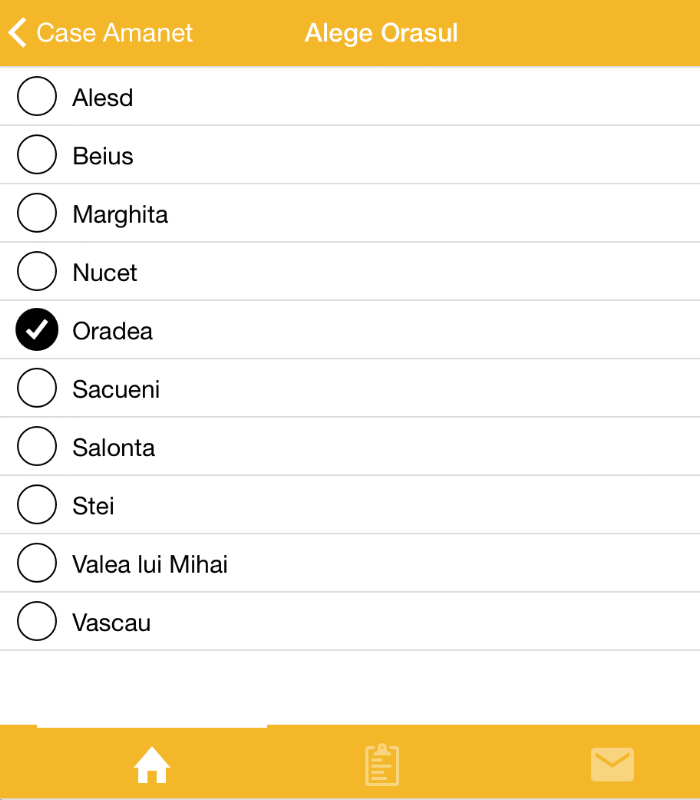Tap the Salonta city label

click(114, 448)
